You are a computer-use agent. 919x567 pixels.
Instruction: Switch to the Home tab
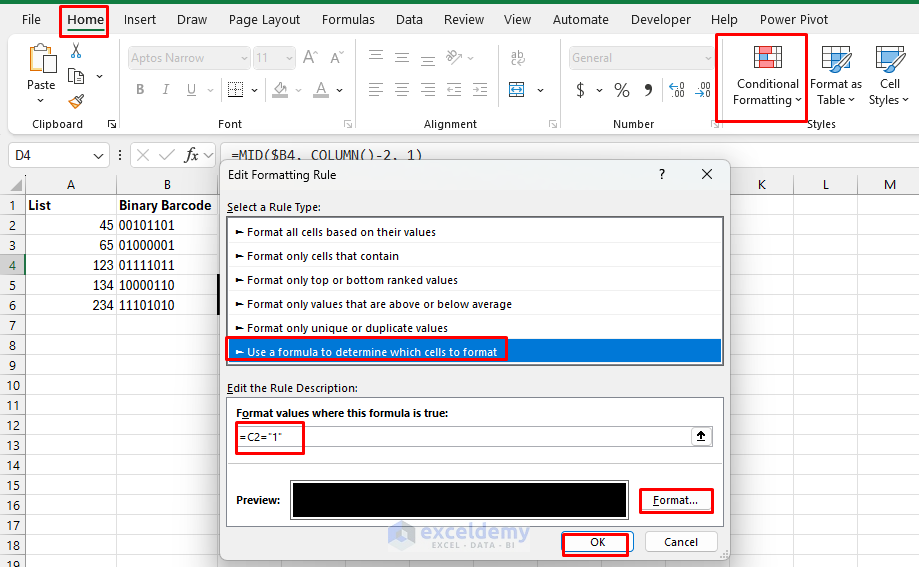(85, 20)
